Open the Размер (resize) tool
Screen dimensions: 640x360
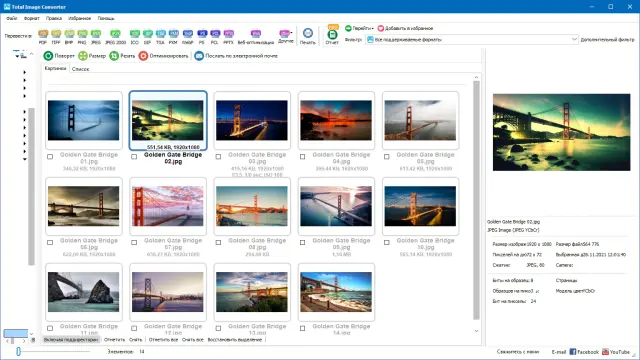pyautogui.click(x=92, y=56)
